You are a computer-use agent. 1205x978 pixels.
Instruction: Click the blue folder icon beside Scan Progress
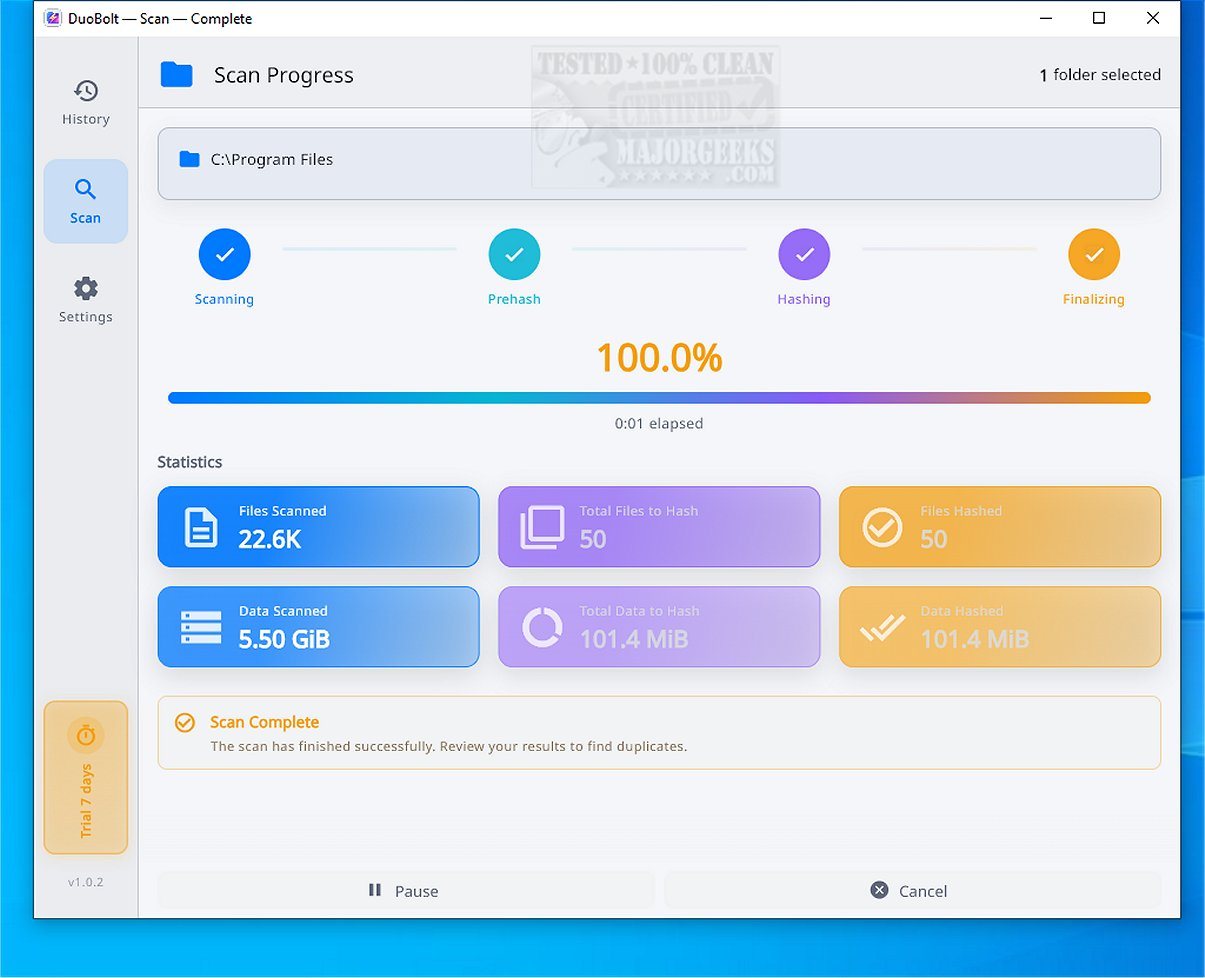[177, 74]
